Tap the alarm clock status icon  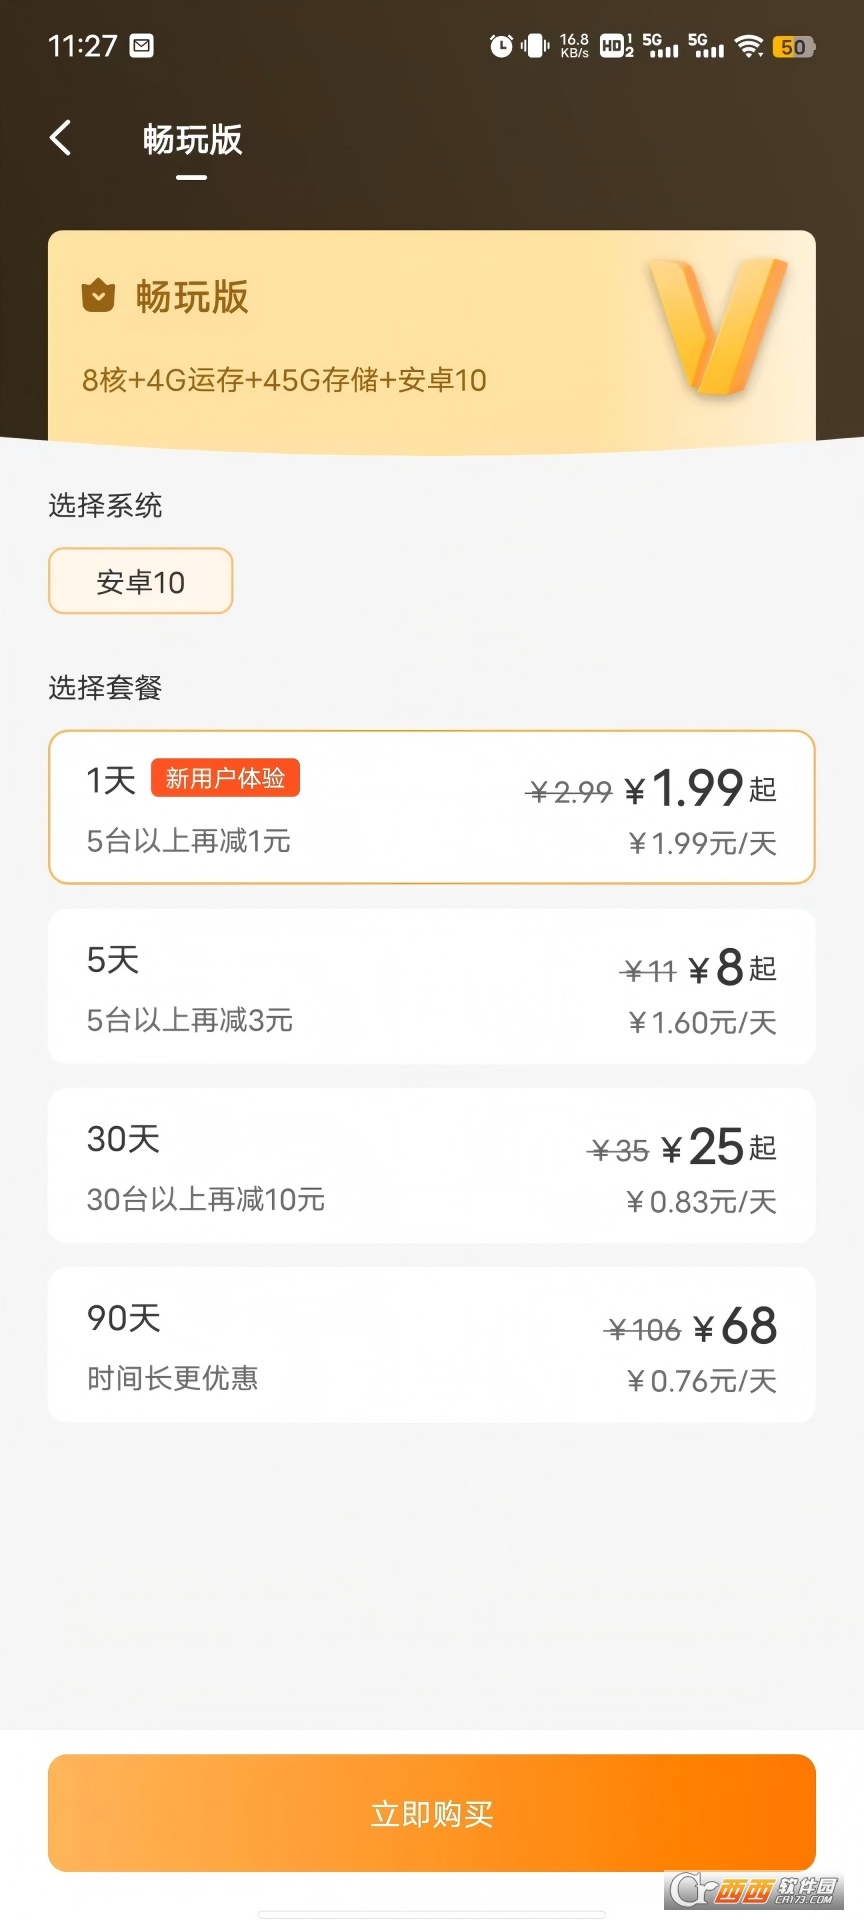pyautogui.click(x=501, y=46)
